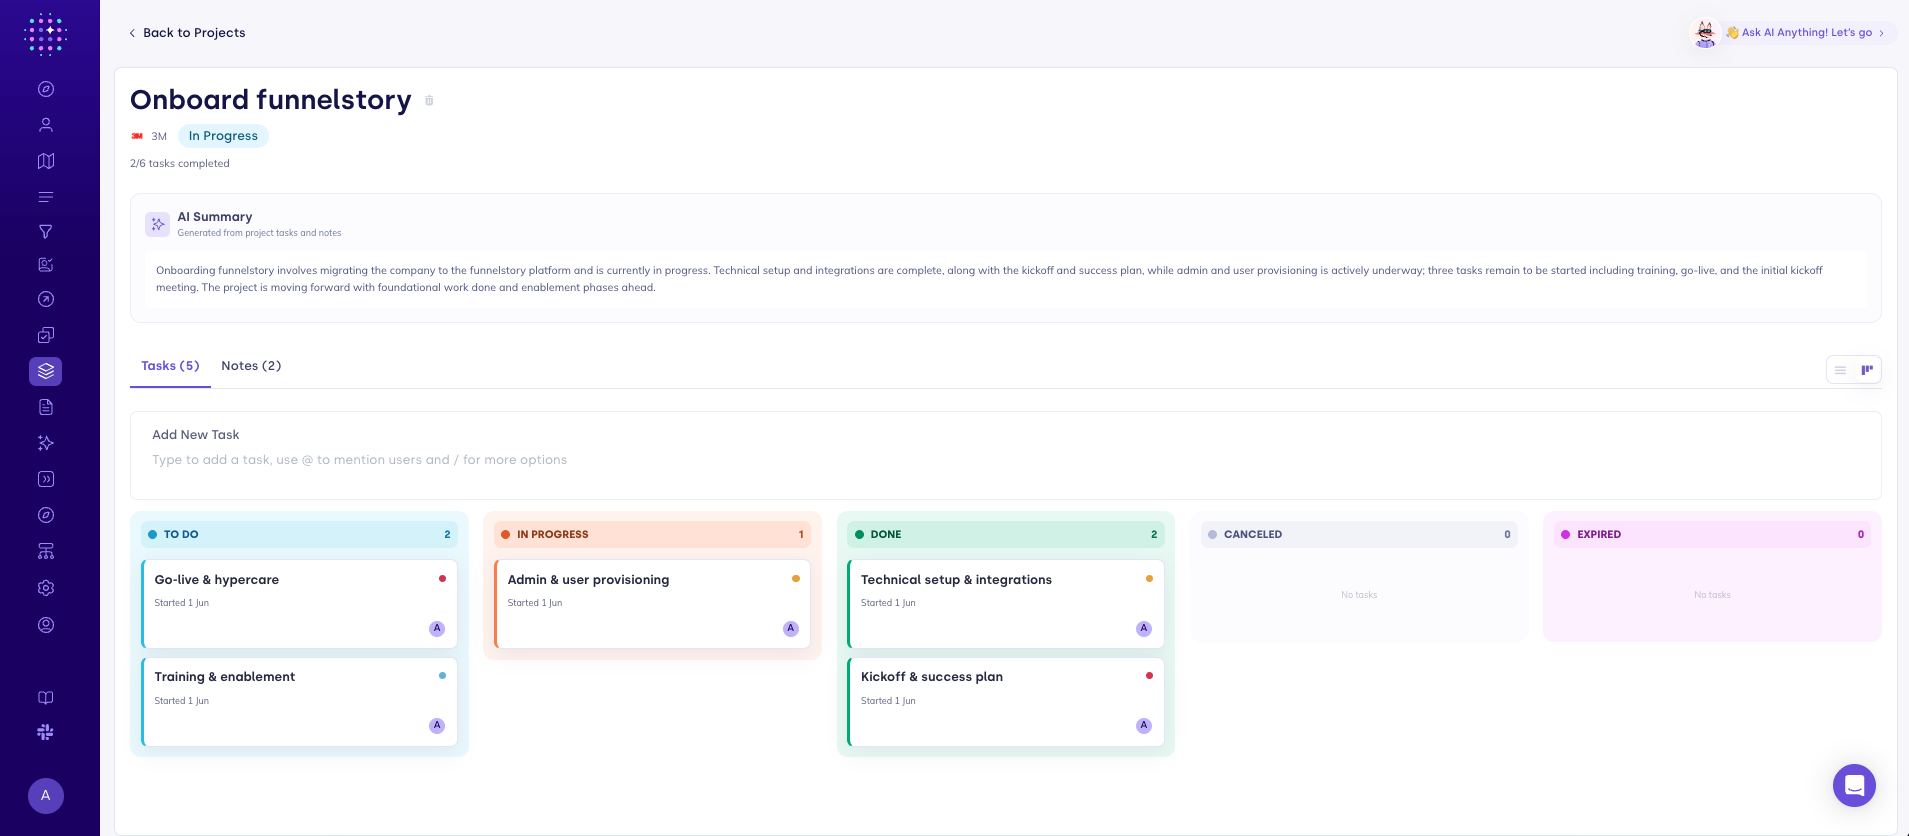Open the hierarchy tree icon in the sidebar
This screenshot has height=836, width=1909.
click(x=46, y=551)
